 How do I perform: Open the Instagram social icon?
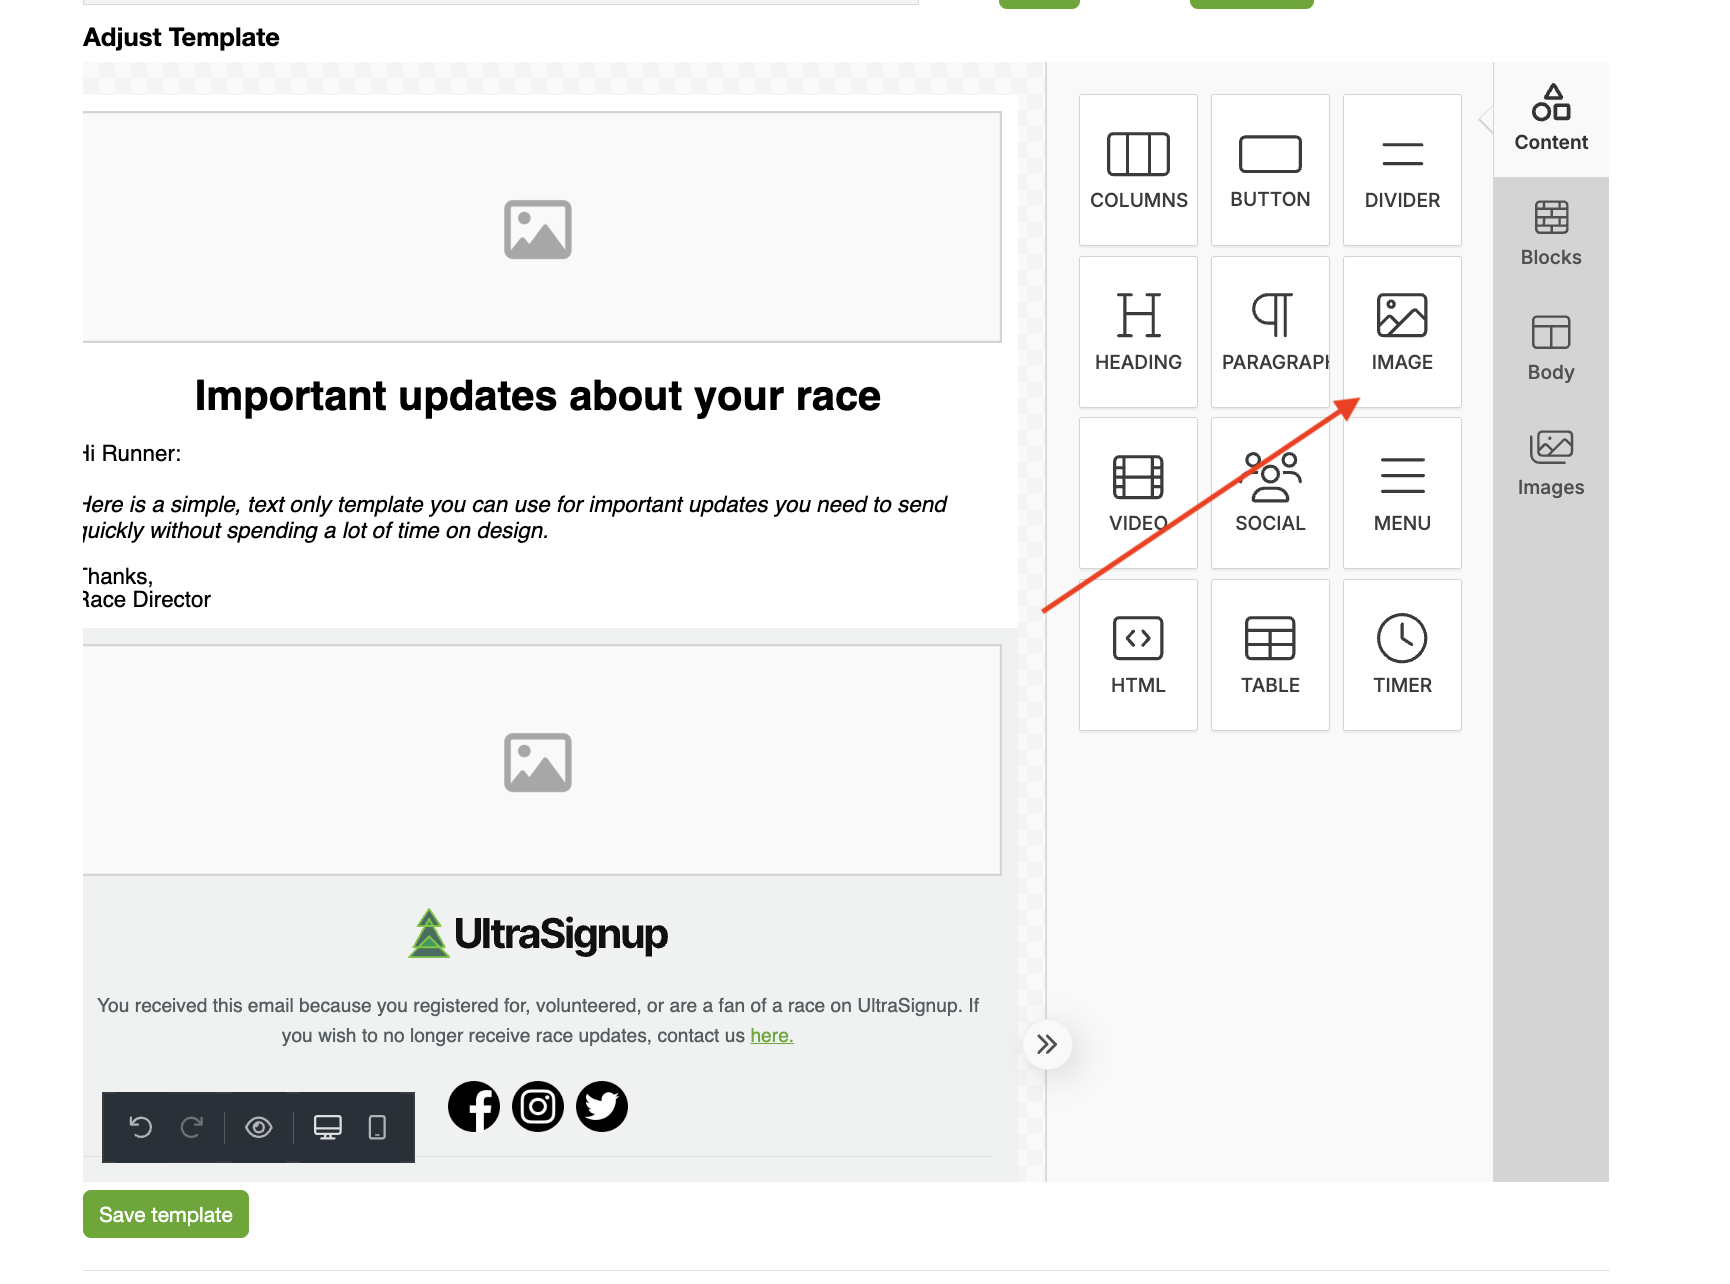pyautogui.click(x=538, y=1106)
